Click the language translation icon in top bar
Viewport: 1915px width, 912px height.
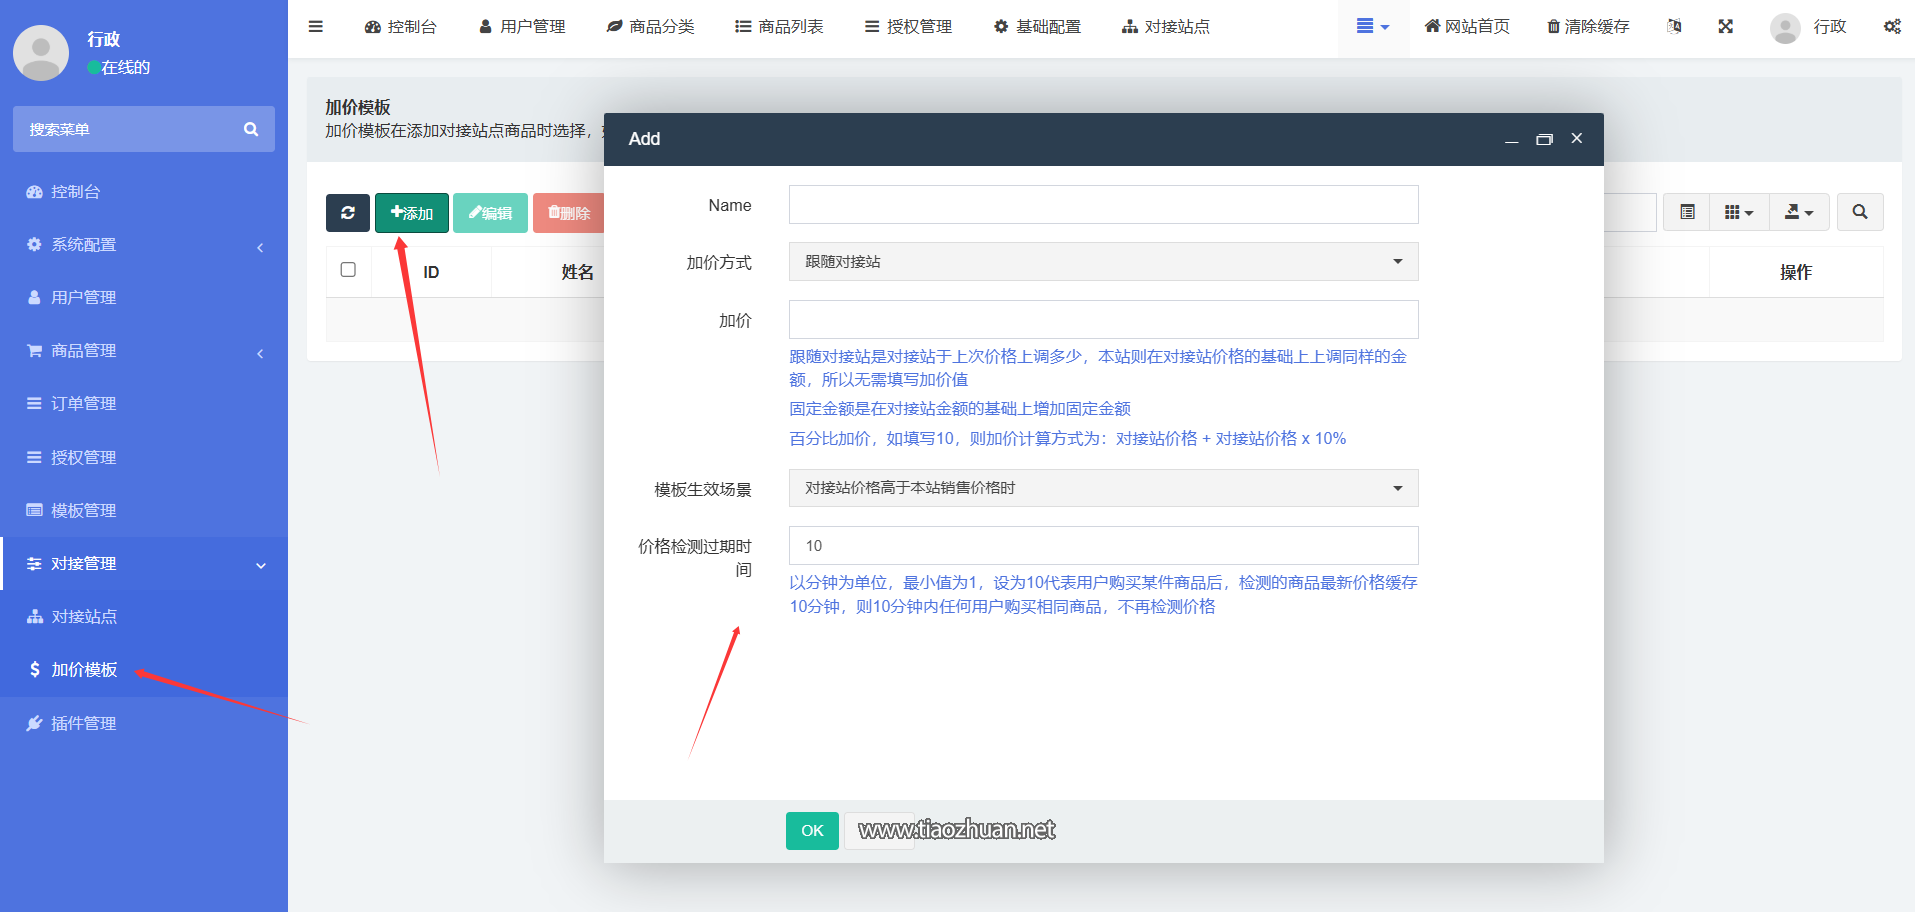point(1674,26)
